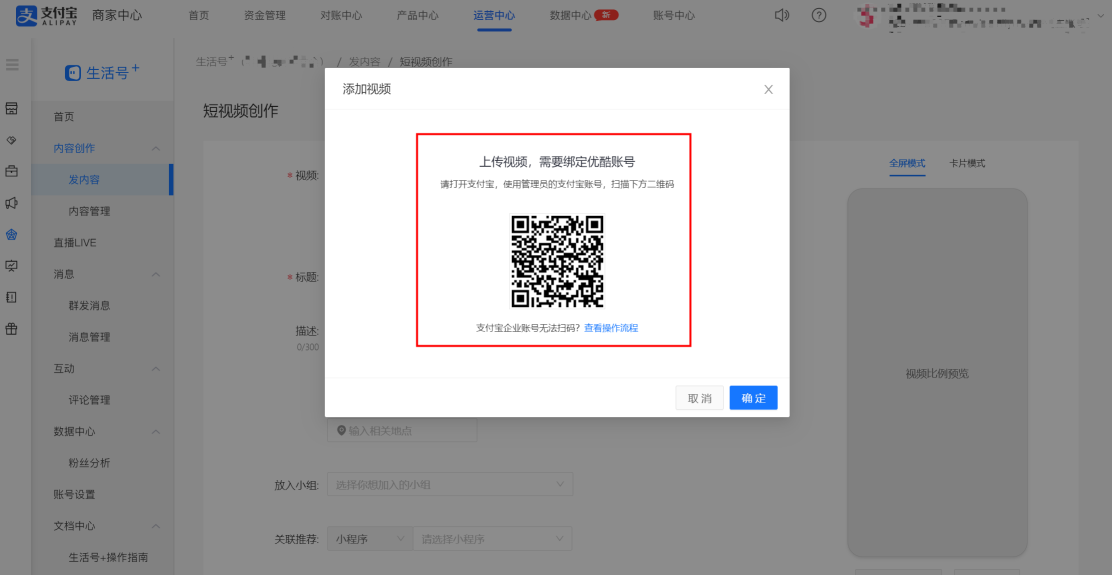
Task: Click the Alipay logo
Action: pos(47,15)
